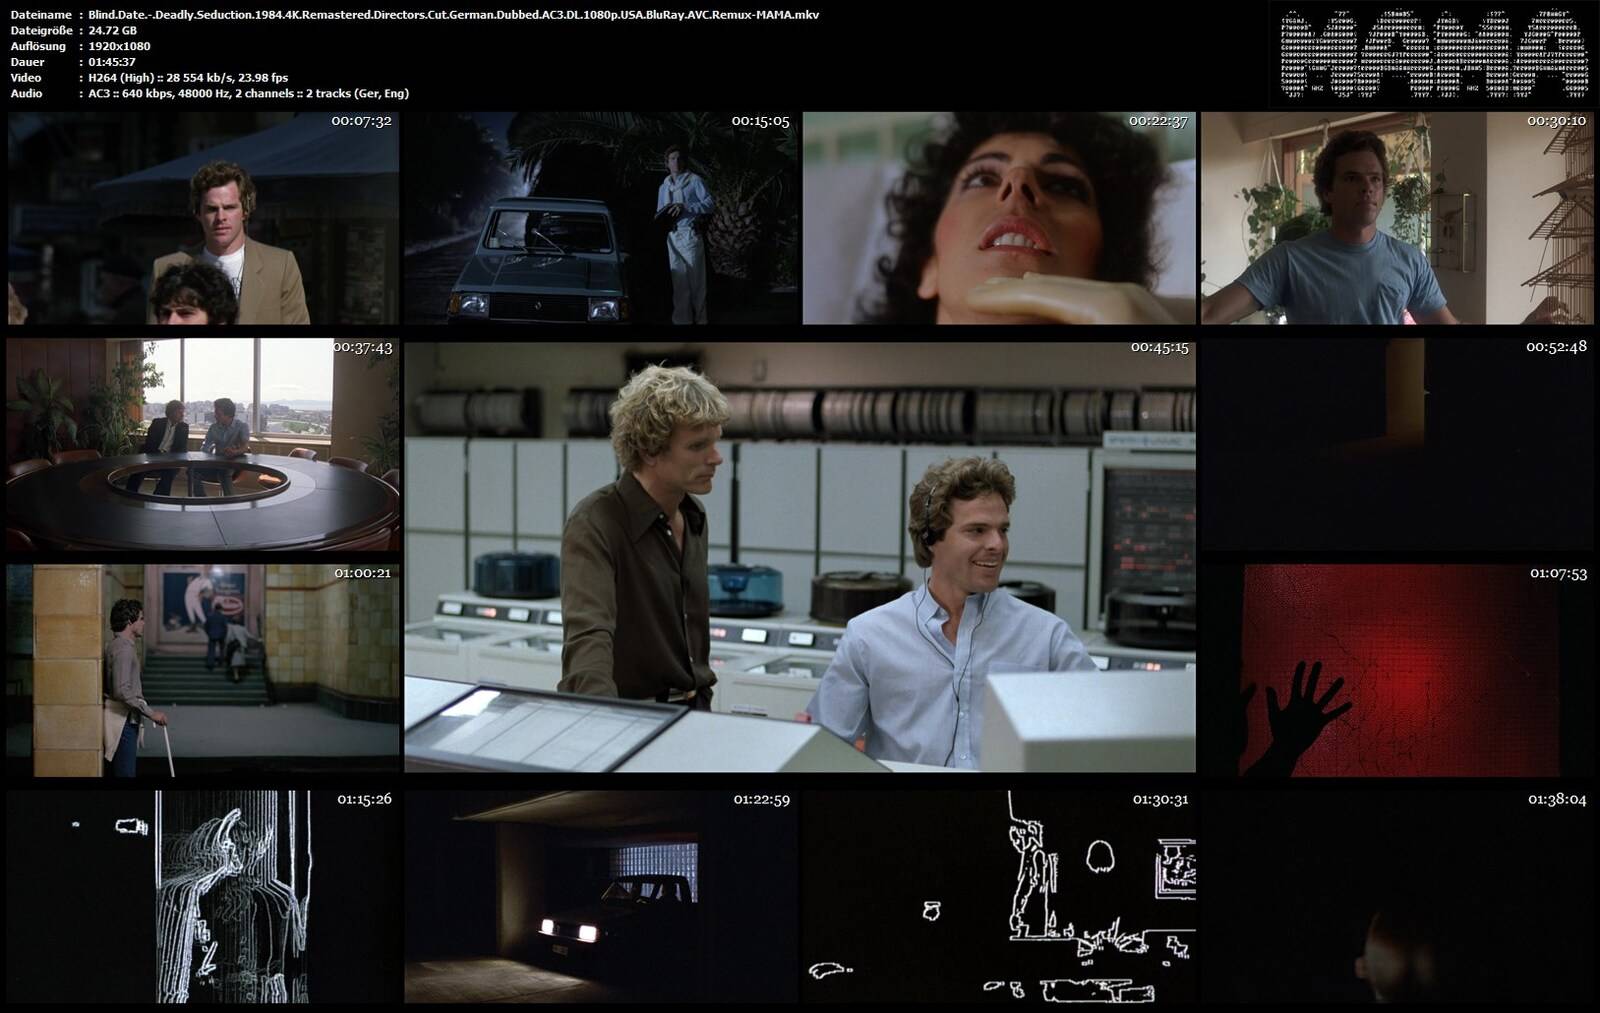This screenshot has height=1013, width=1600.
Task: Click the timestamp text 00:22:37
Action: coord(1158,121)
